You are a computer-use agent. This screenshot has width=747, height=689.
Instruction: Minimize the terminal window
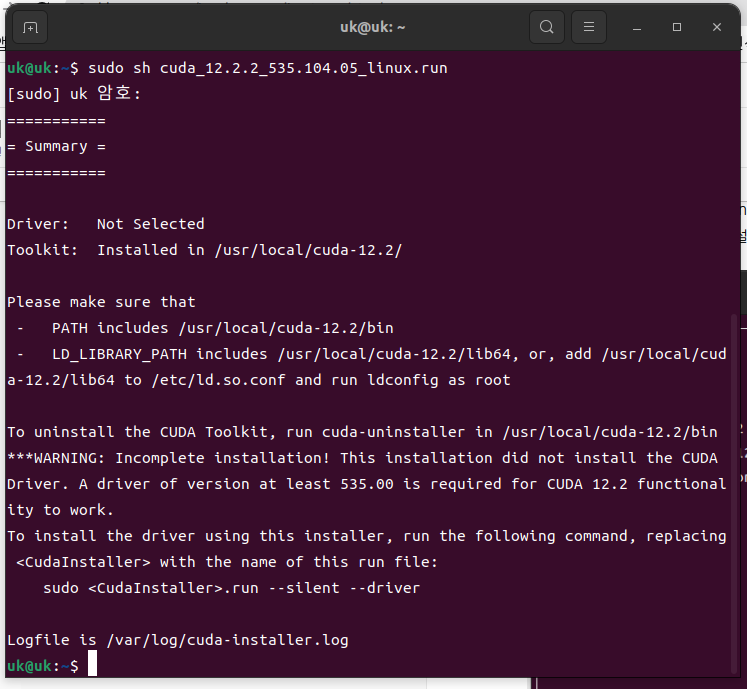[636, 28]
